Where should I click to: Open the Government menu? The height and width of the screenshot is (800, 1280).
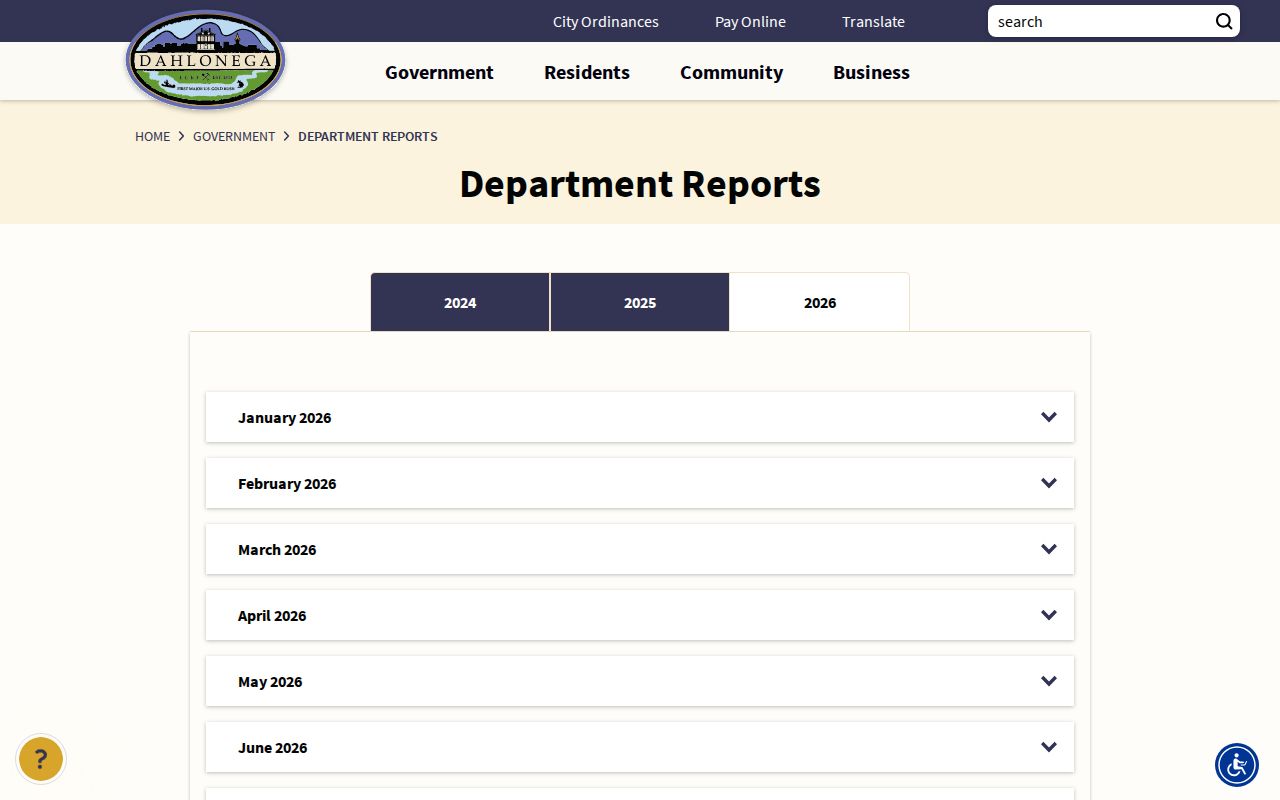click(x=439, y=72)
